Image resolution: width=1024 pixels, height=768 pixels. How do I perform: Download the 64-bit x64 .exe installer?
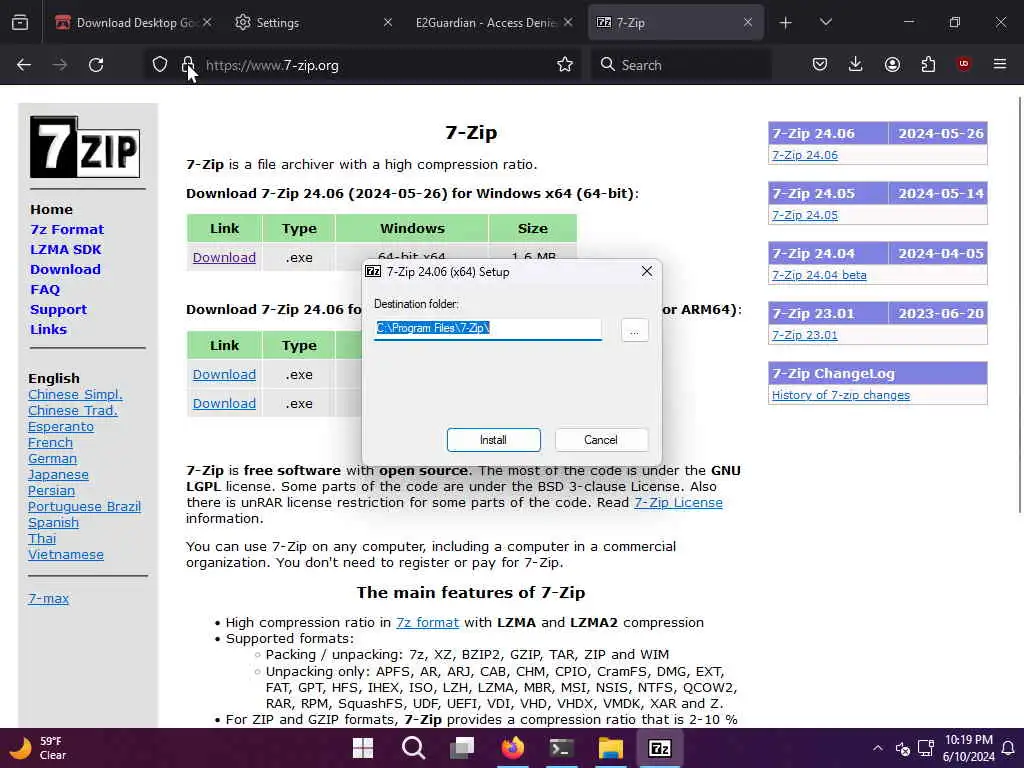[x=224, y=257]
